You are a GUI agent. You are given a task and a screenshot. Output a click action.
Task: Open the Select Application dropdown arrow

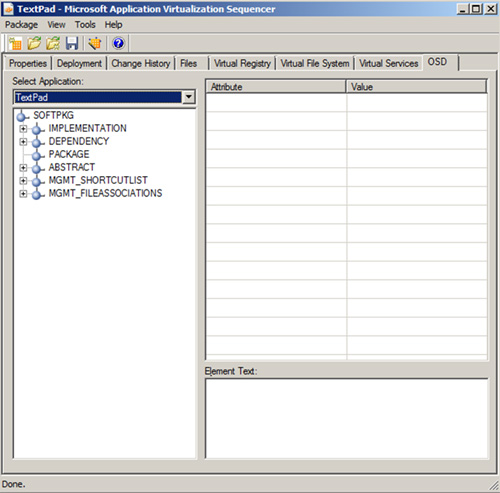click(x=189, y=97)
